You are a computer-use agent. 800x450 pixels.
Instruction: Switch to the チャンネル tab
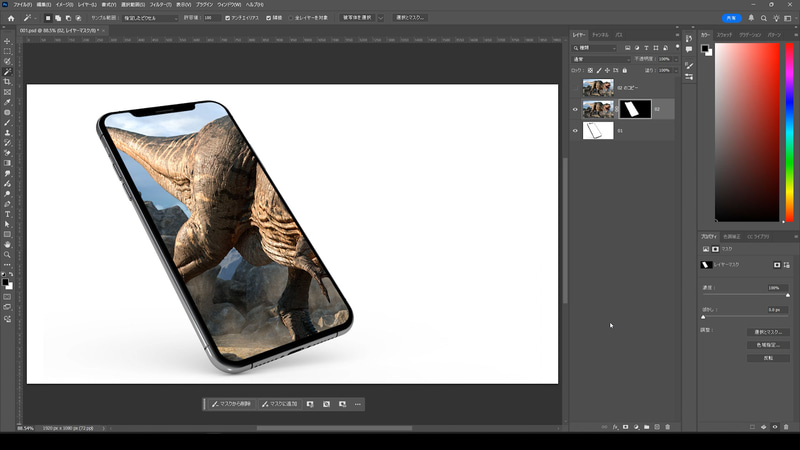click(600, 34)
